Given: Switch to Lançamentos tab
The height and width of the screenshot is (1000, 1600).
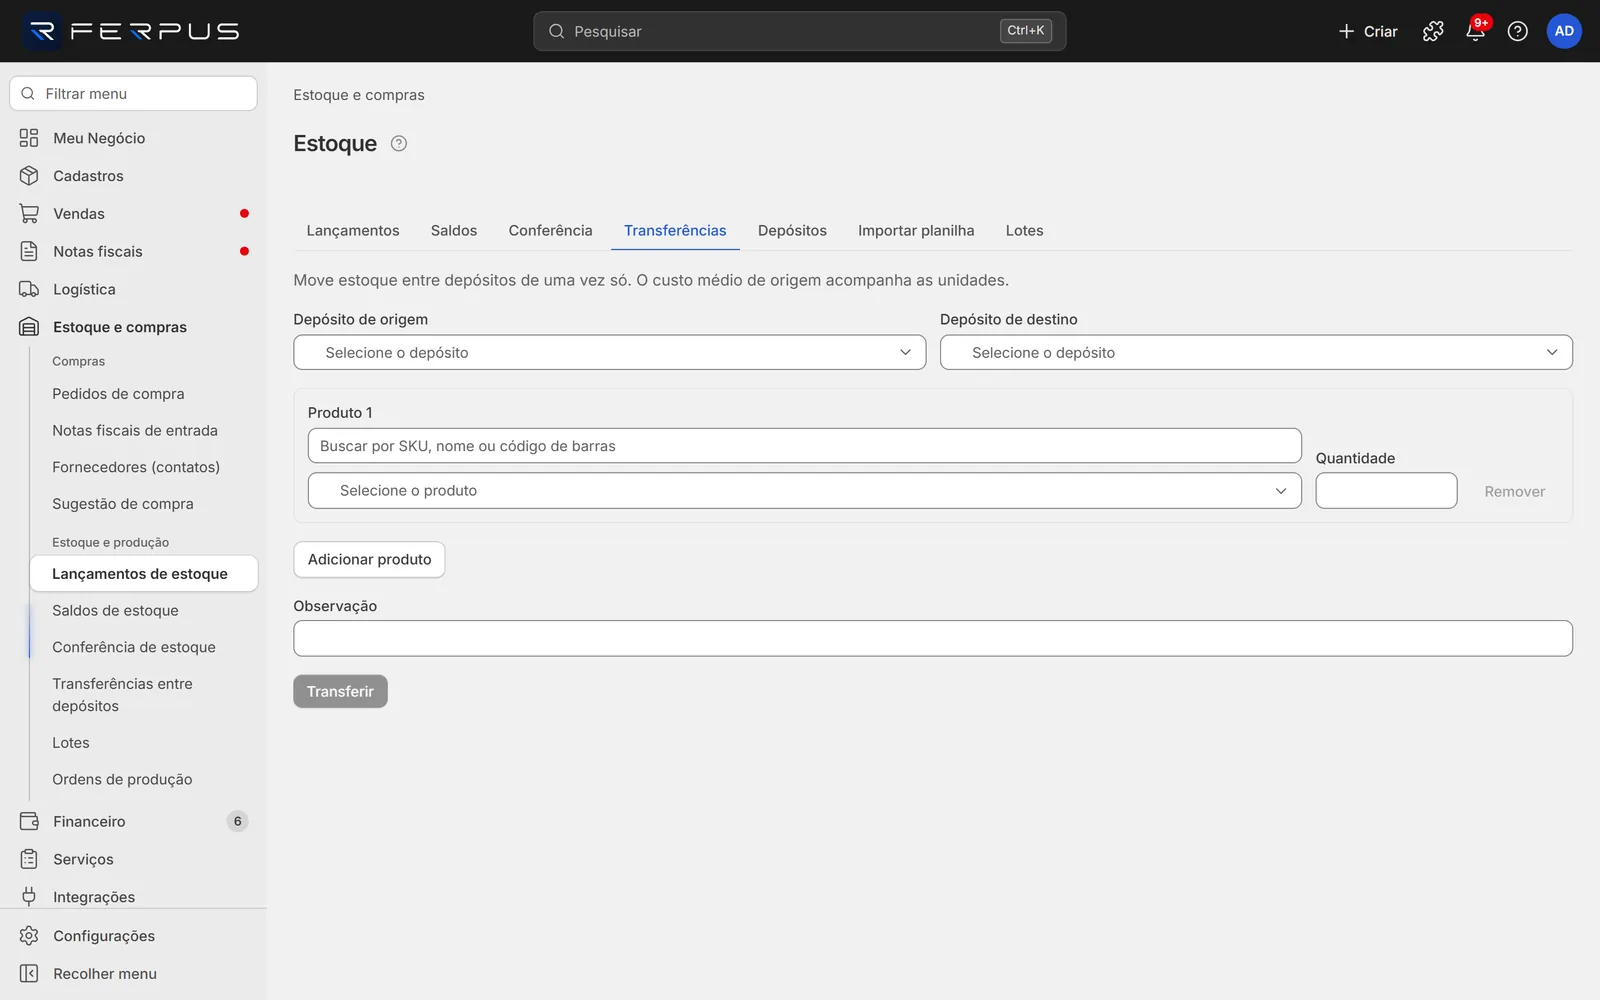Looking at the screenshot, I should click(x=353, y=231).
